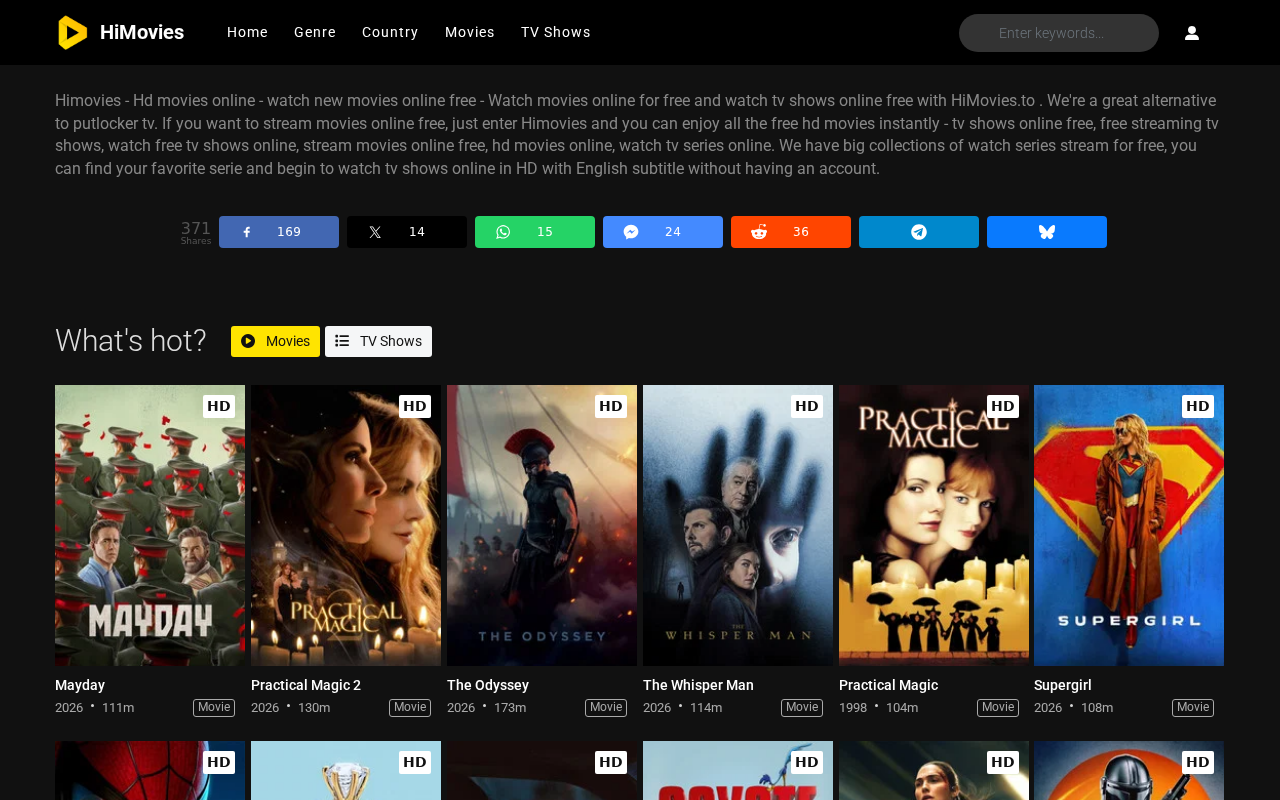Viewport: 1280px width, 800px height.
Task: Open the TV Shows navigation link
Action: coord(556,32)
